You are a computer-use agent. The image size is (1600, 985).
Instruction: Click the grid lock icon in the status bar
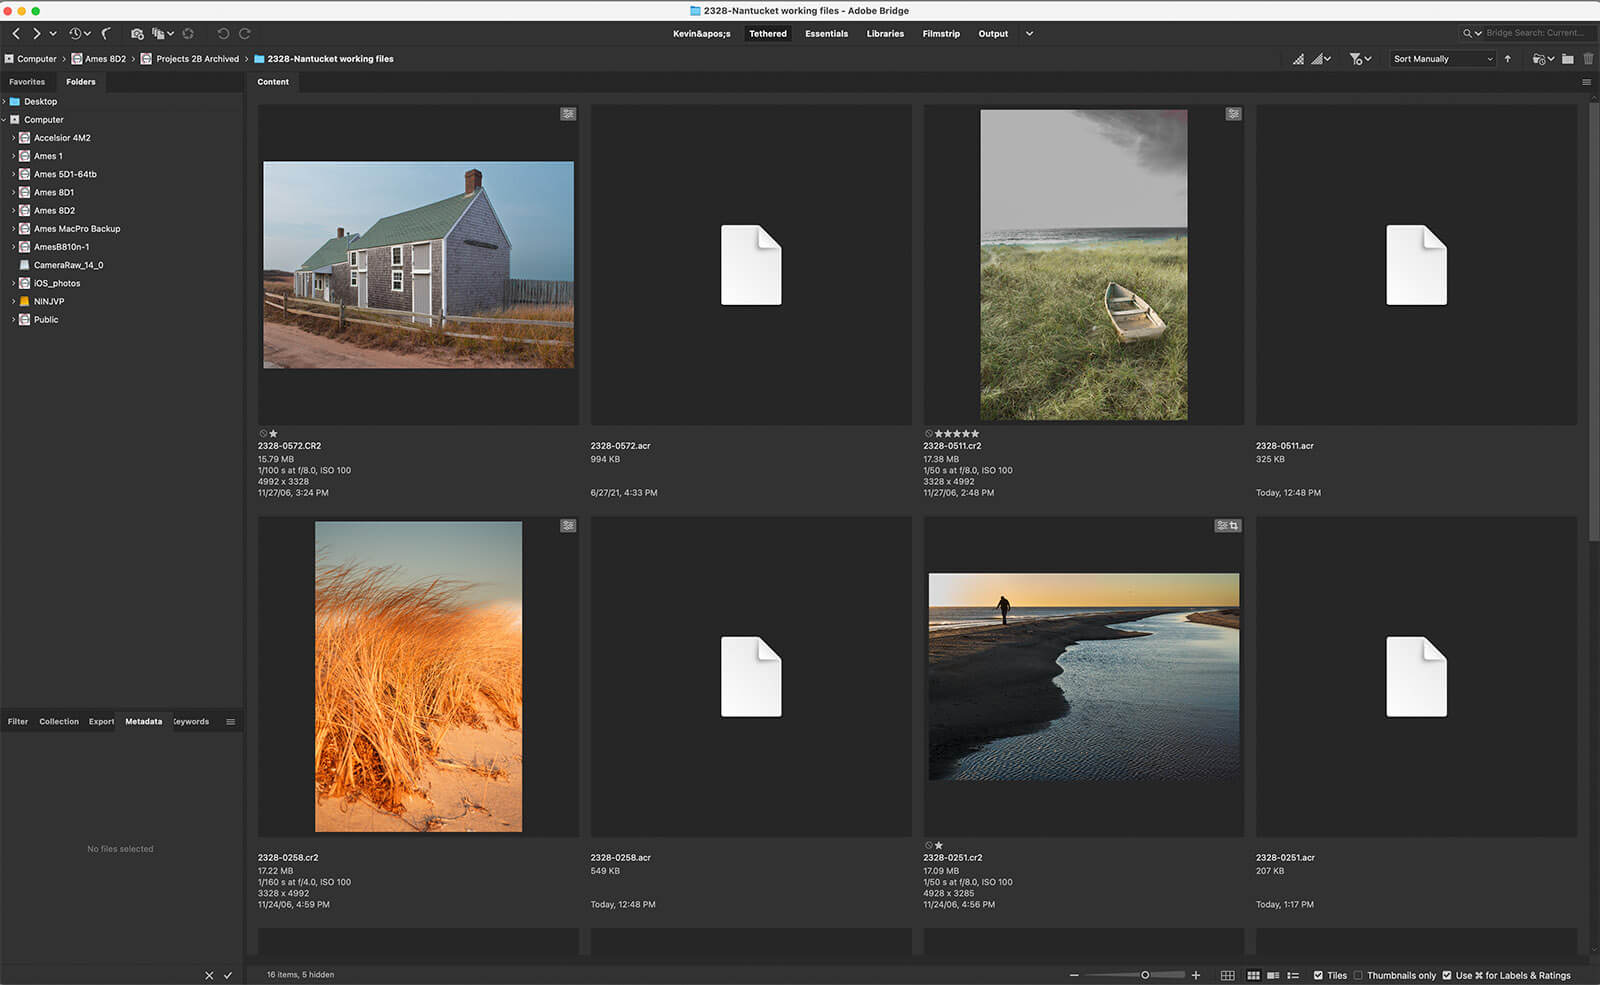[1227, 975]
